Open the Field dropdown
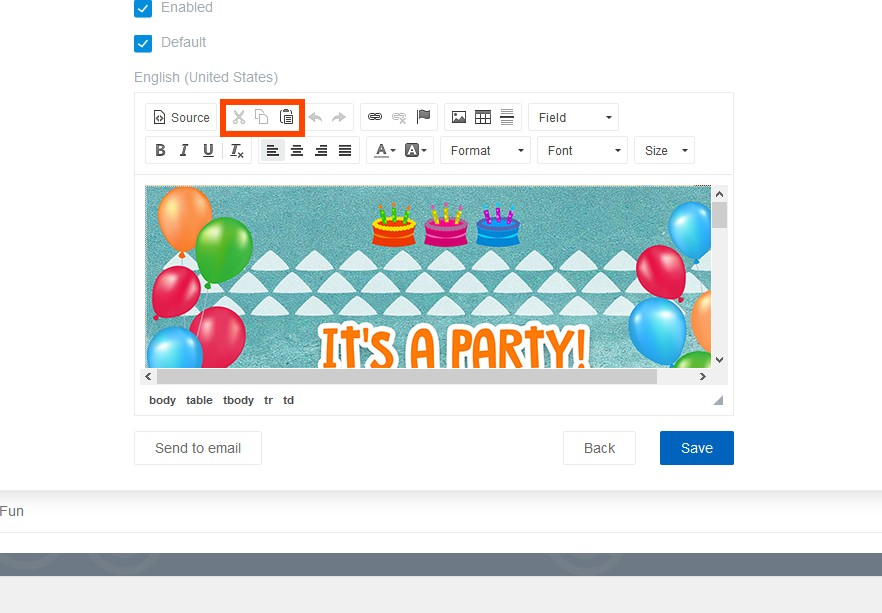This screenshot has width=882, height=613. [573, 117]
